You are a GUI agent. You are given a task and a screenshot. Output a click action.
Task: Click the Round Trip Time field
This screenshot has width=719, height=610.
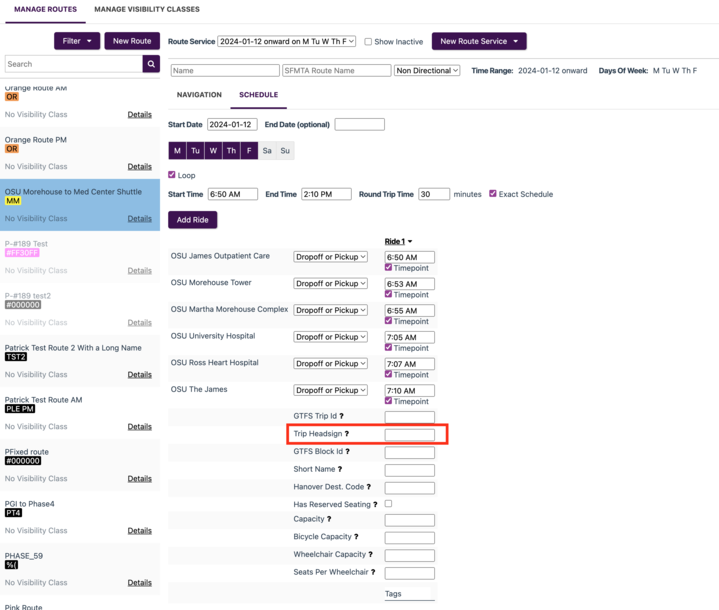(434, 194)
